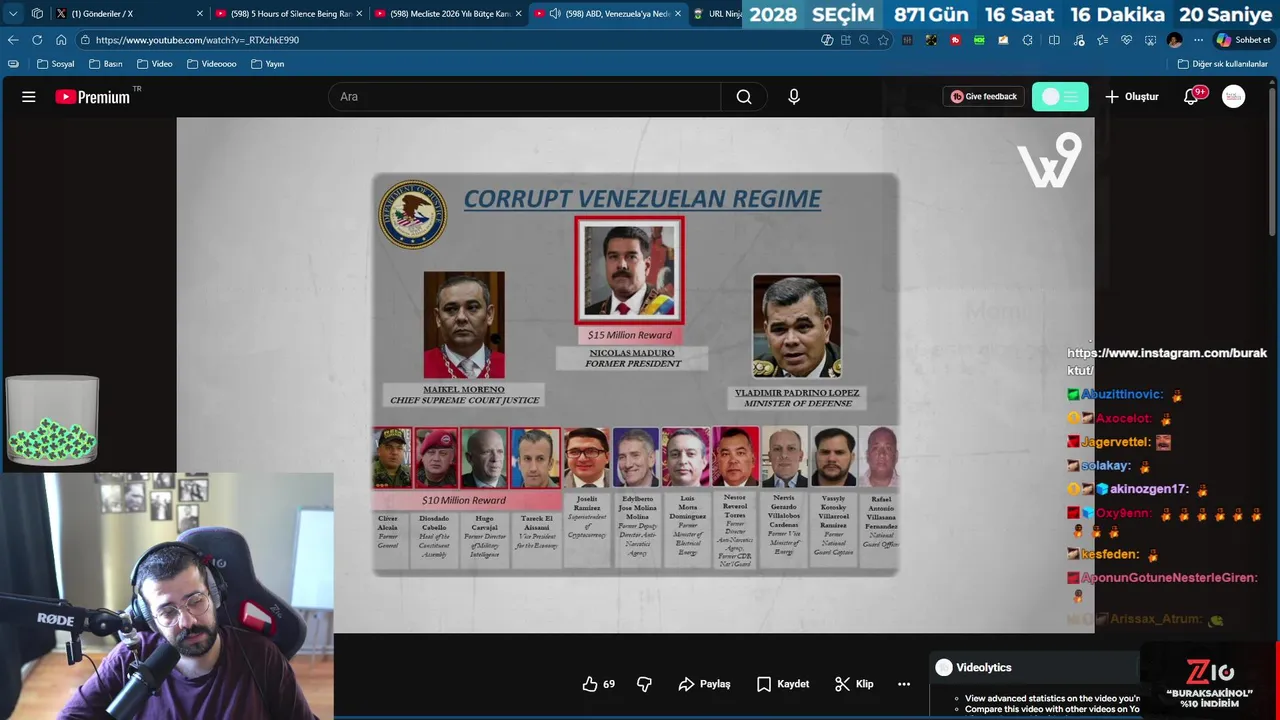Click the bookmarks bar leftmost link icon
The image size is (1280, 720).
tap(13, 64)
